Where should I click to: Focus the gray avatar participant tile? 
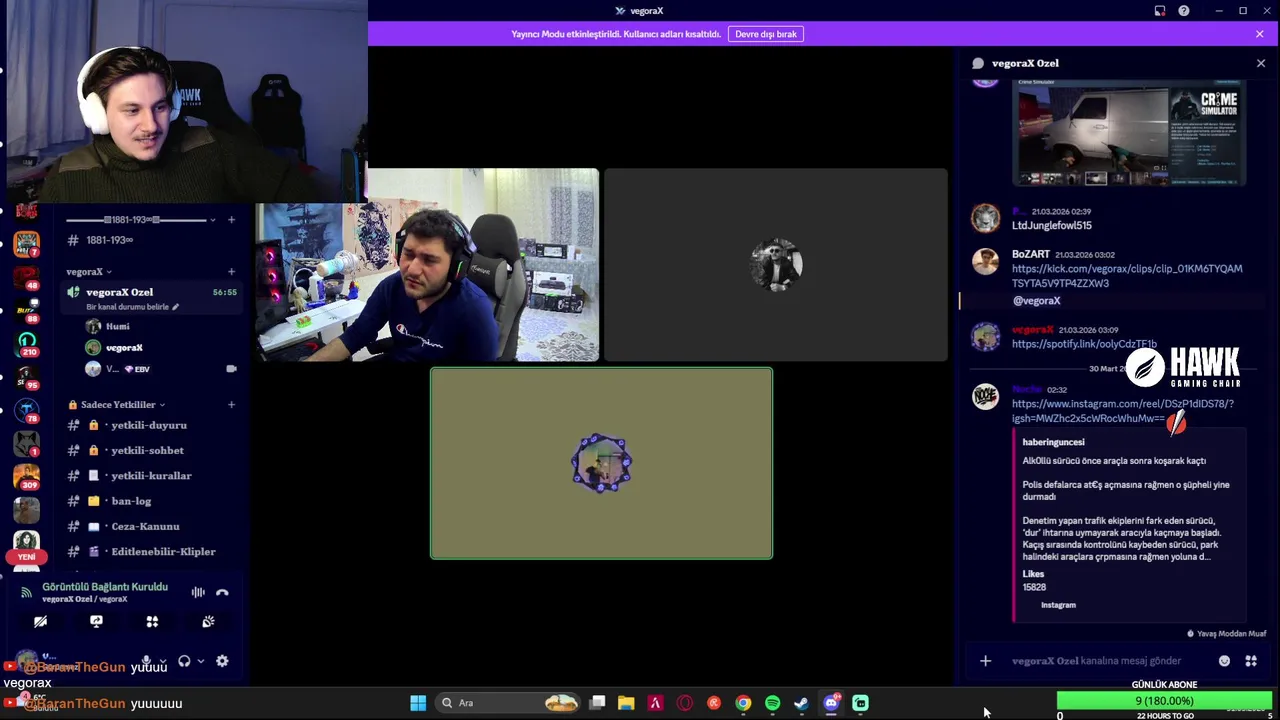776,265
